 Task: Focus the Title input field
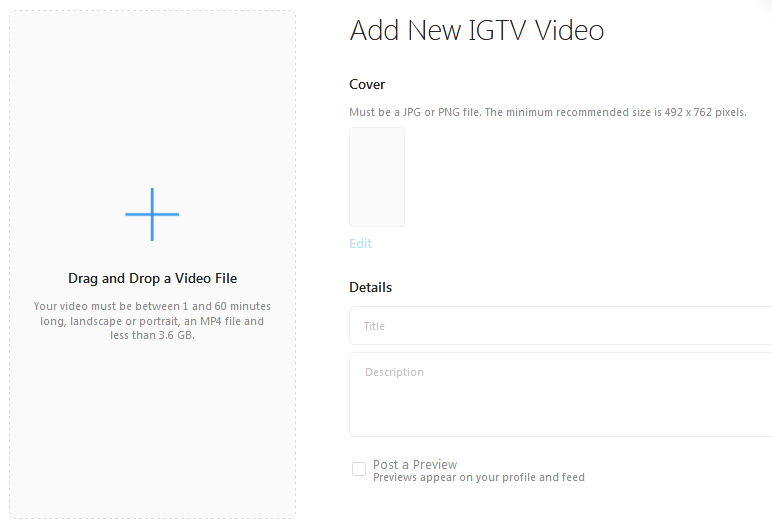pos(560,326)
